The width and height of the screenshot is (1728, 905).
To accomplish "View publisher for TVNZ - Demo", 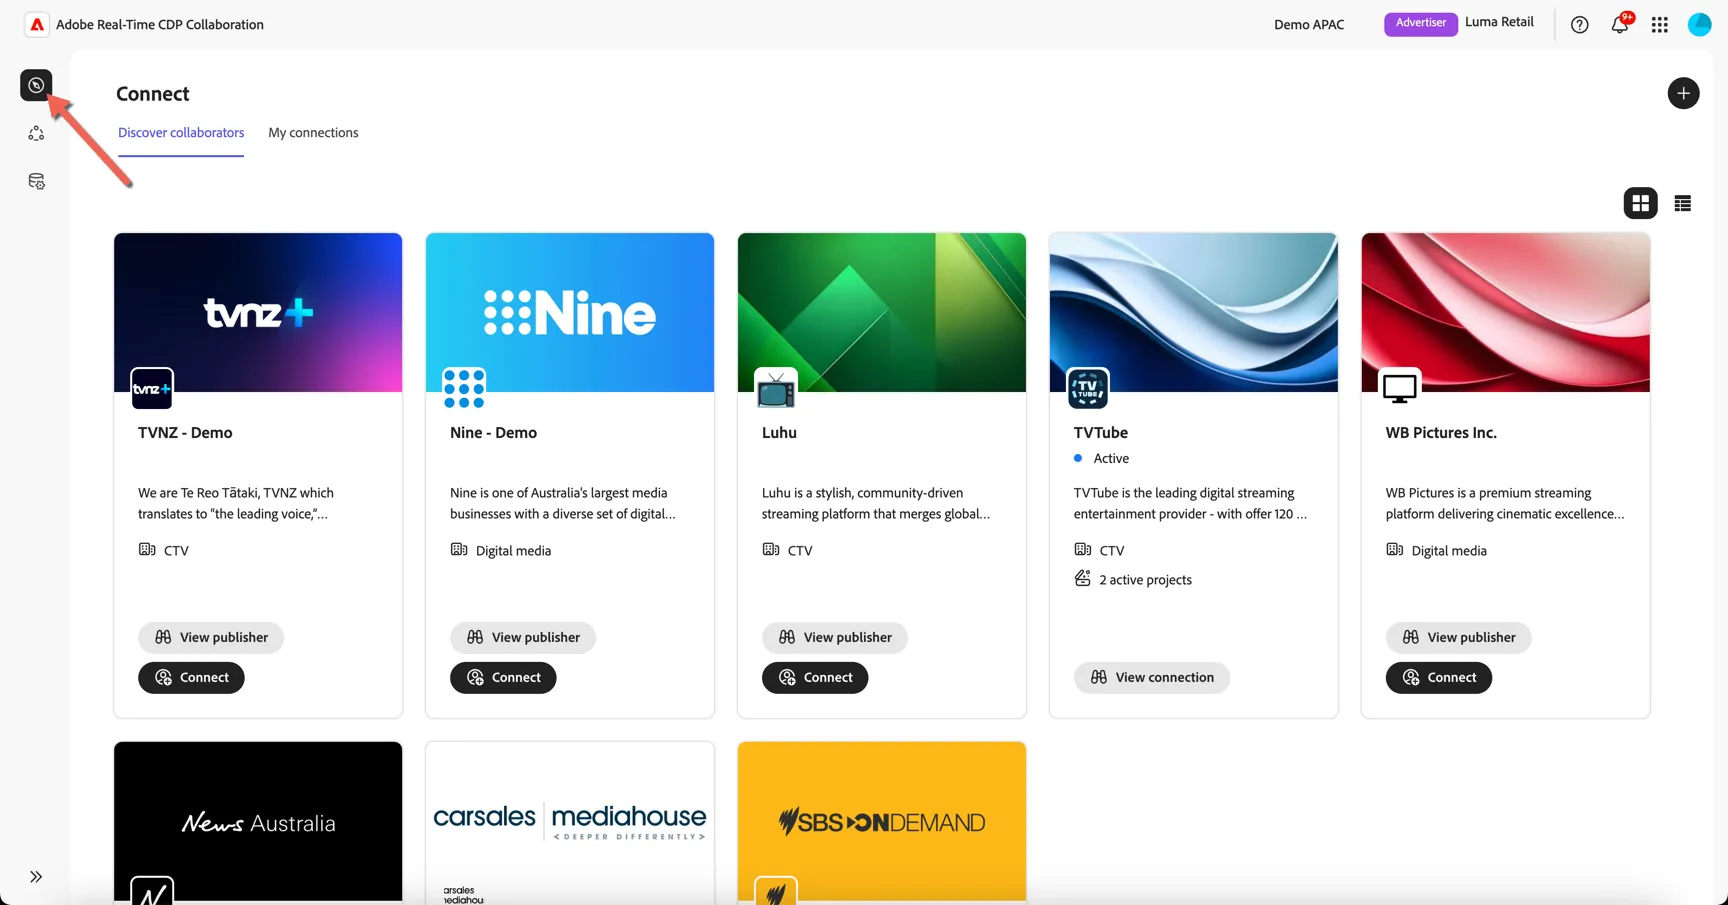I will point(211,637).
